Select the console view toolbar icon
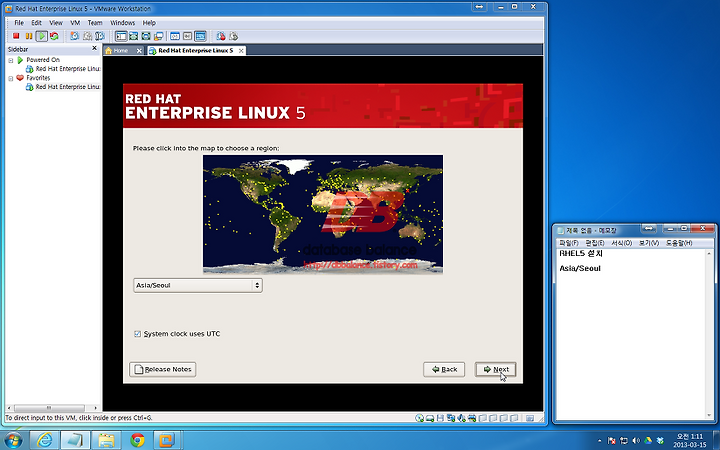 (200, 36)
